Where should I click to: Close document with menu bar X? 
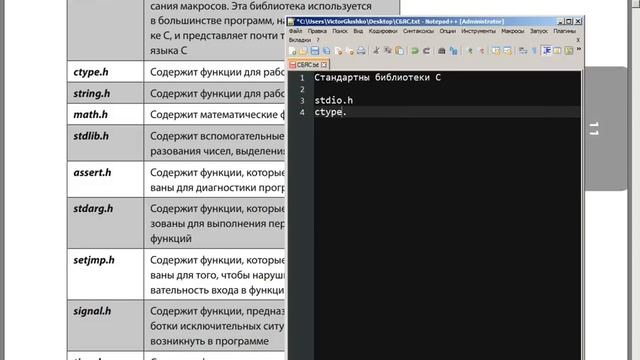click(578, 40)
